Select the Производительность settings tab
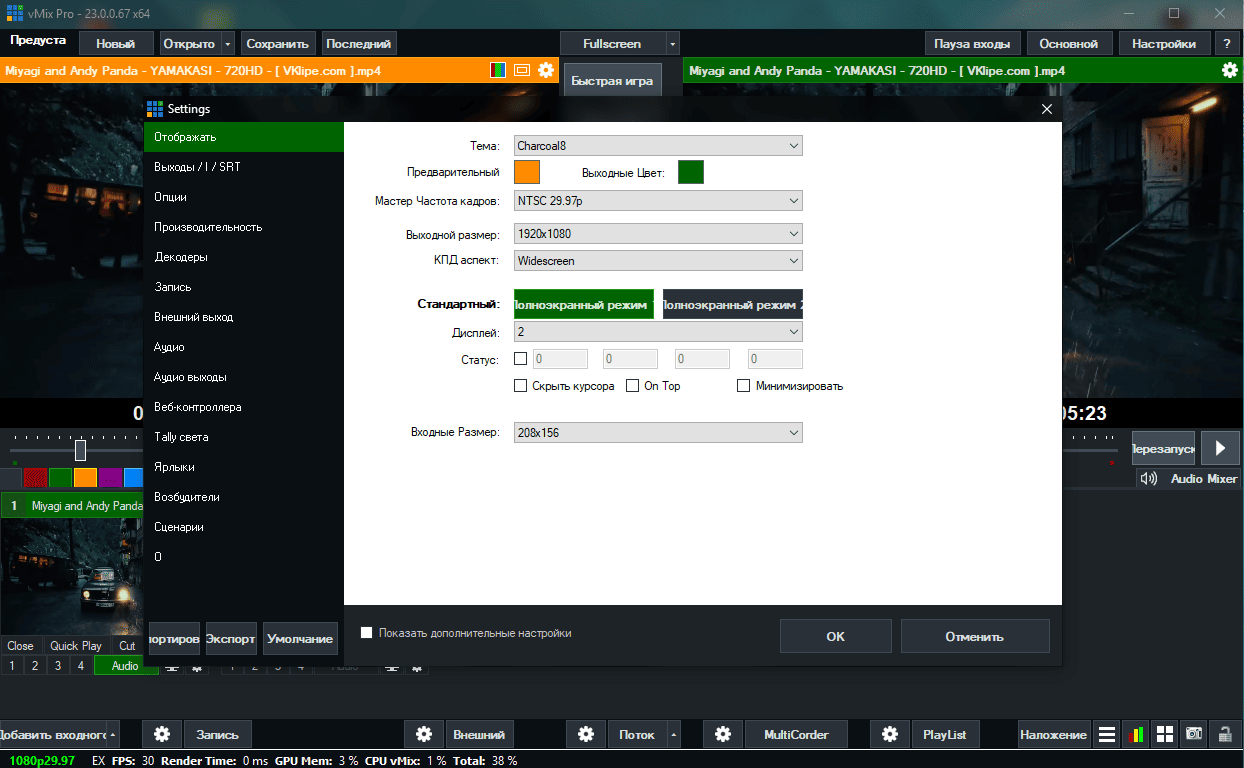This screenshot has height=768, width=1244. 243,227
